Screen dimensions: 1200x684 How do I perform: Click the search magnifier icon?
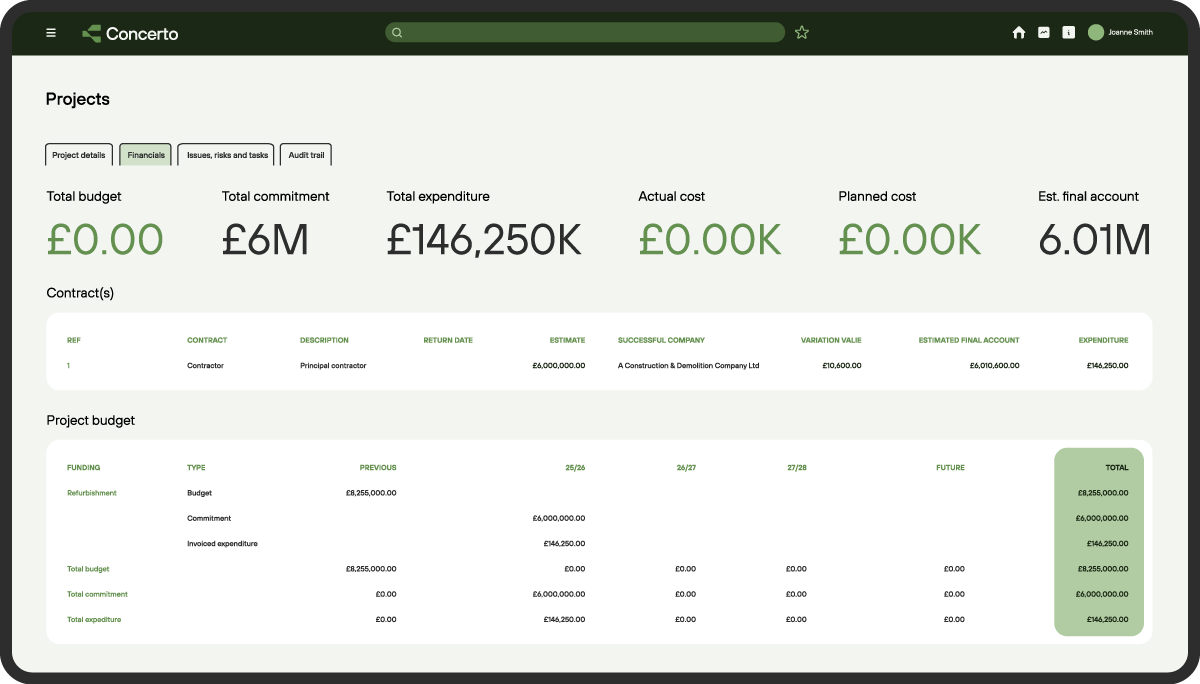point(396,32)
